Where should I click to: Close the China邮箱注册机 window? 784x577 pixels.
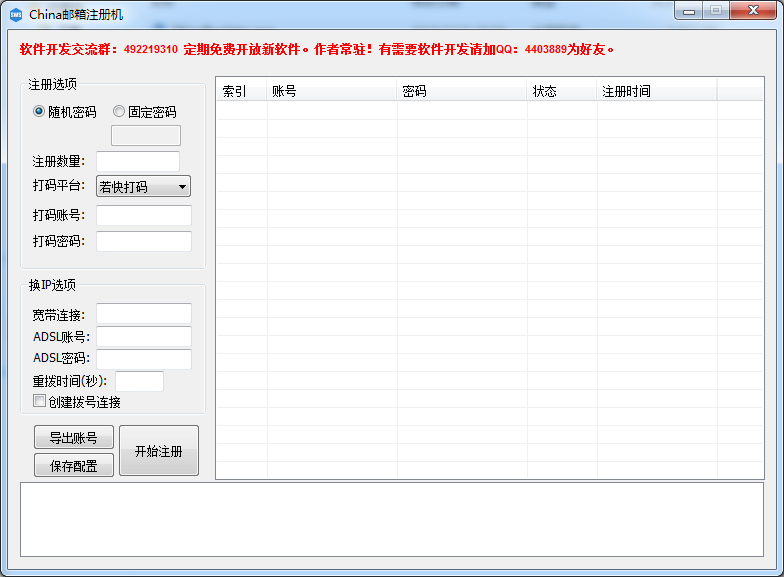(x=753, y=10)
